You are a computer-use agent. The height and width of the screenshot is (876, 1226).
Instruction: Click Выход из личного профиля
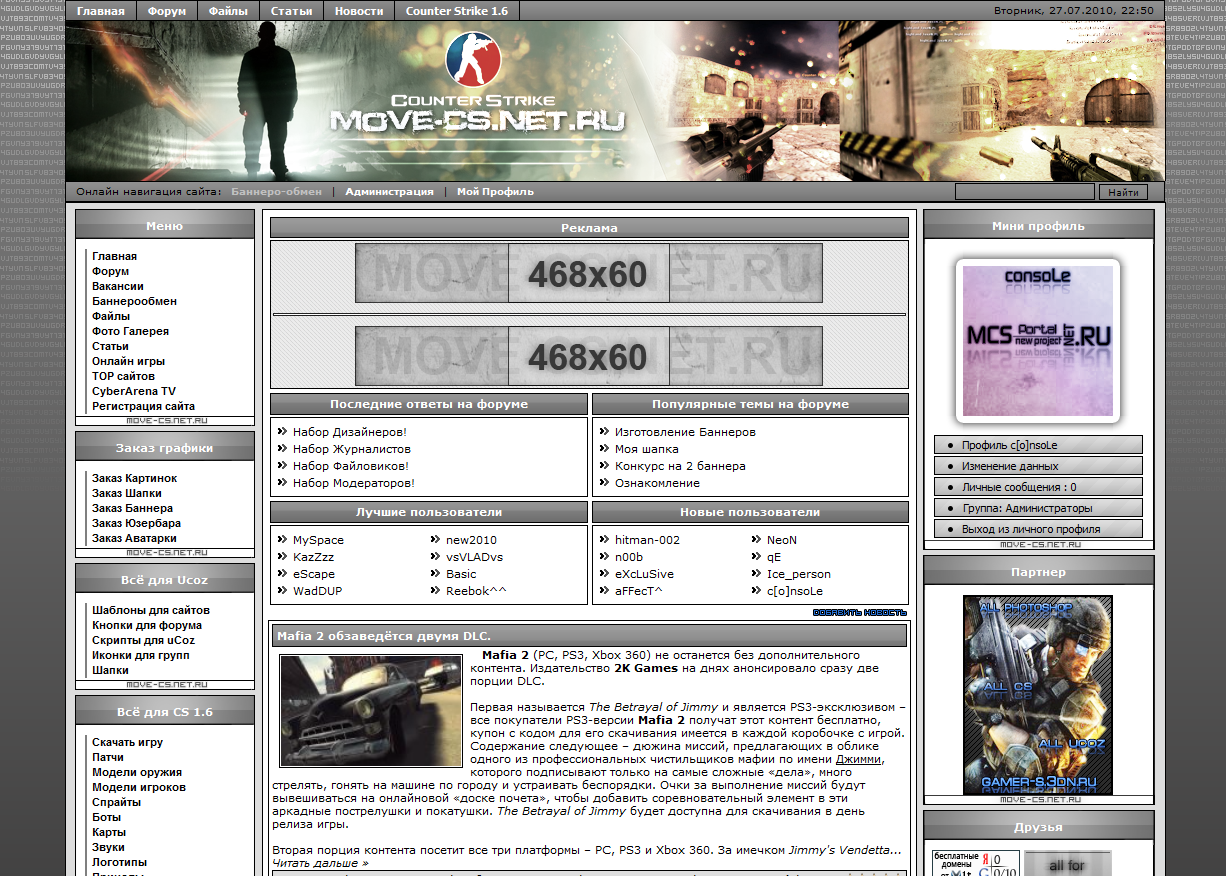tap(1038, 529)
